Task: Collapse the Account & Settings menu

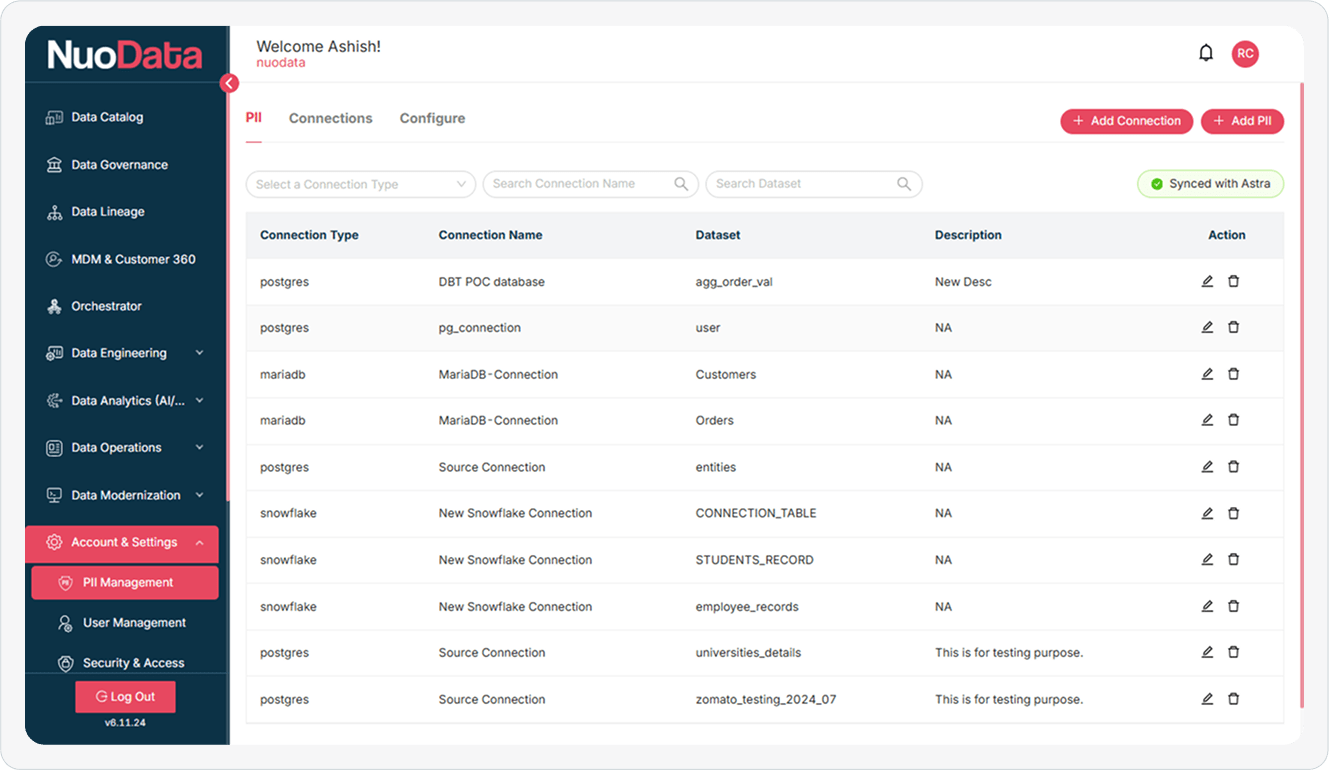Action: [x=122, y=542]
